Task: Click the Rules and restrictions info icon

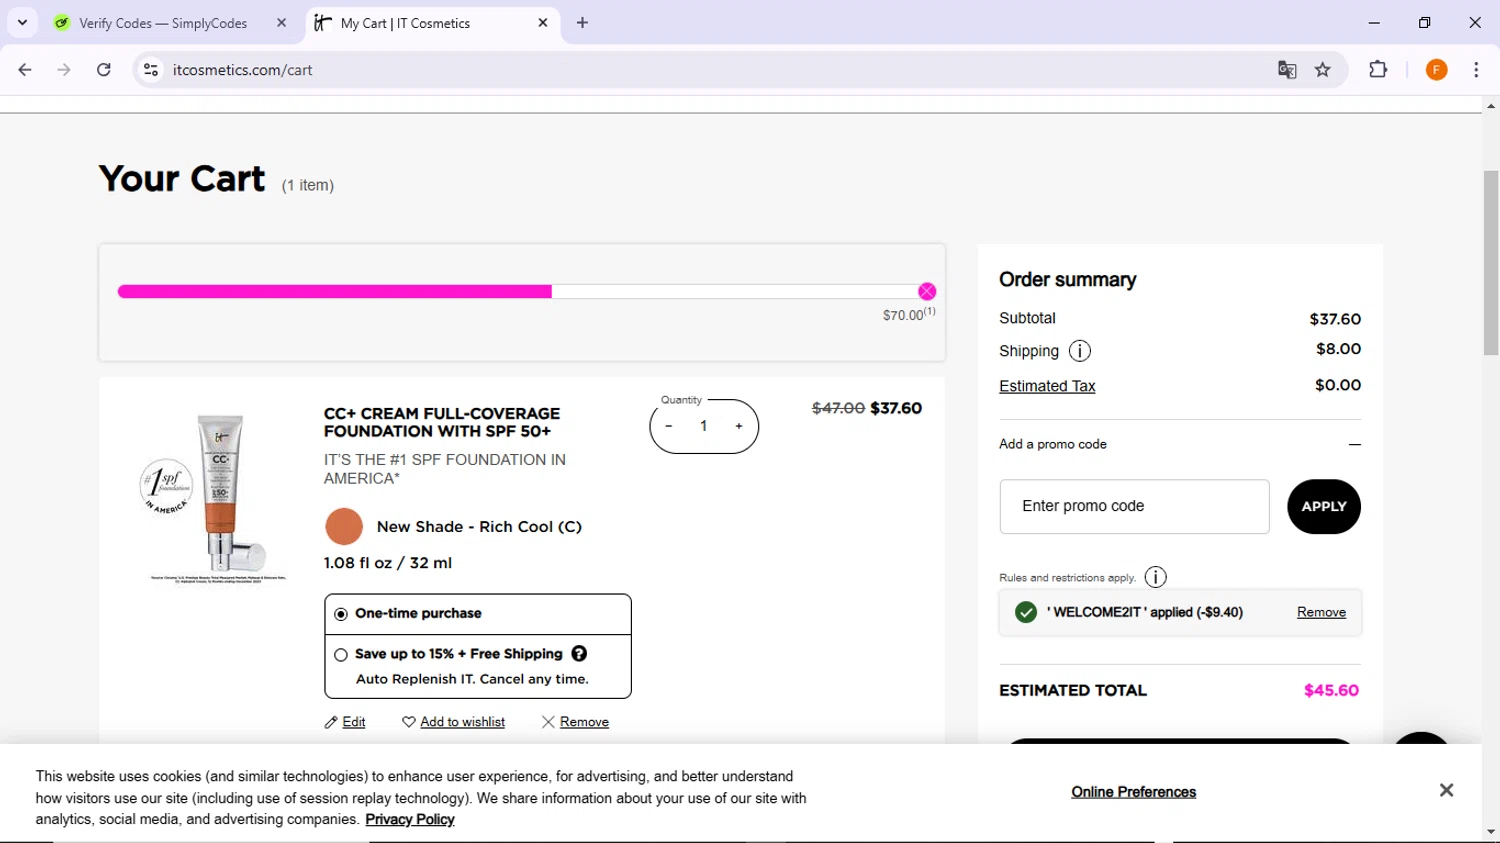Action: [x=1155, y=577]
